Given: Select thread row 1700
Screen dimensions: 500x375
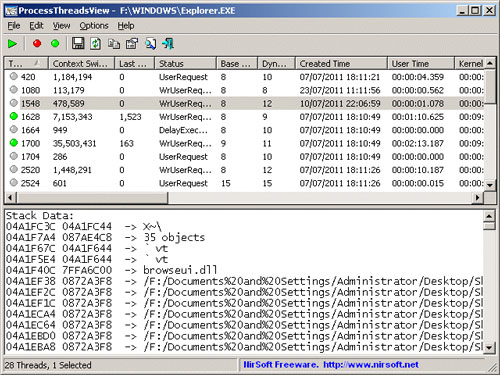Looking at the screenshot, I should coord(244,143).
